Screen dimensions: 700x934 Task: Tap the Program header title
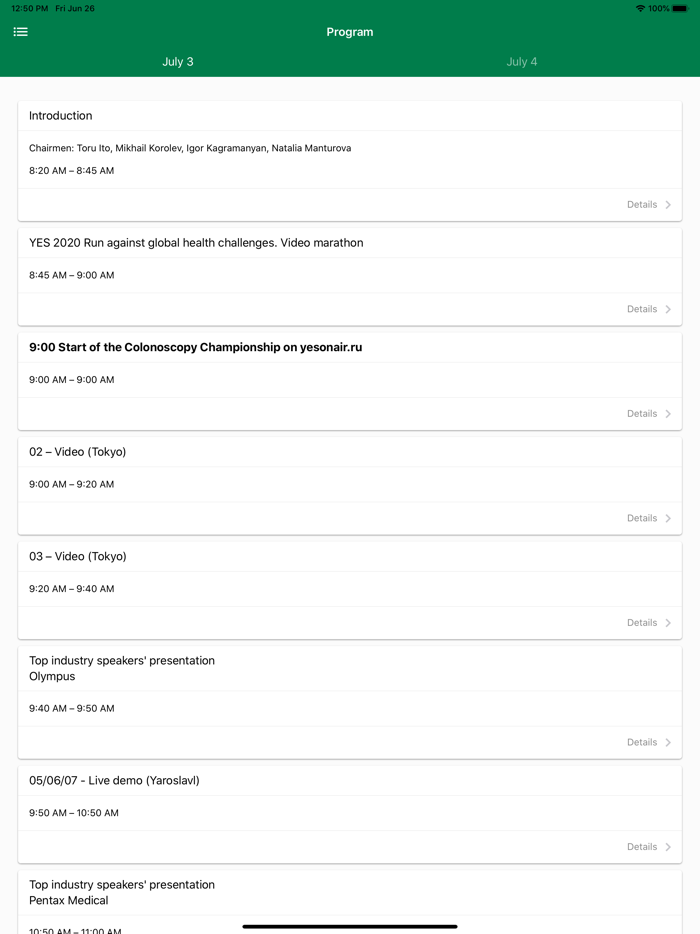click(x=350, y=32)
